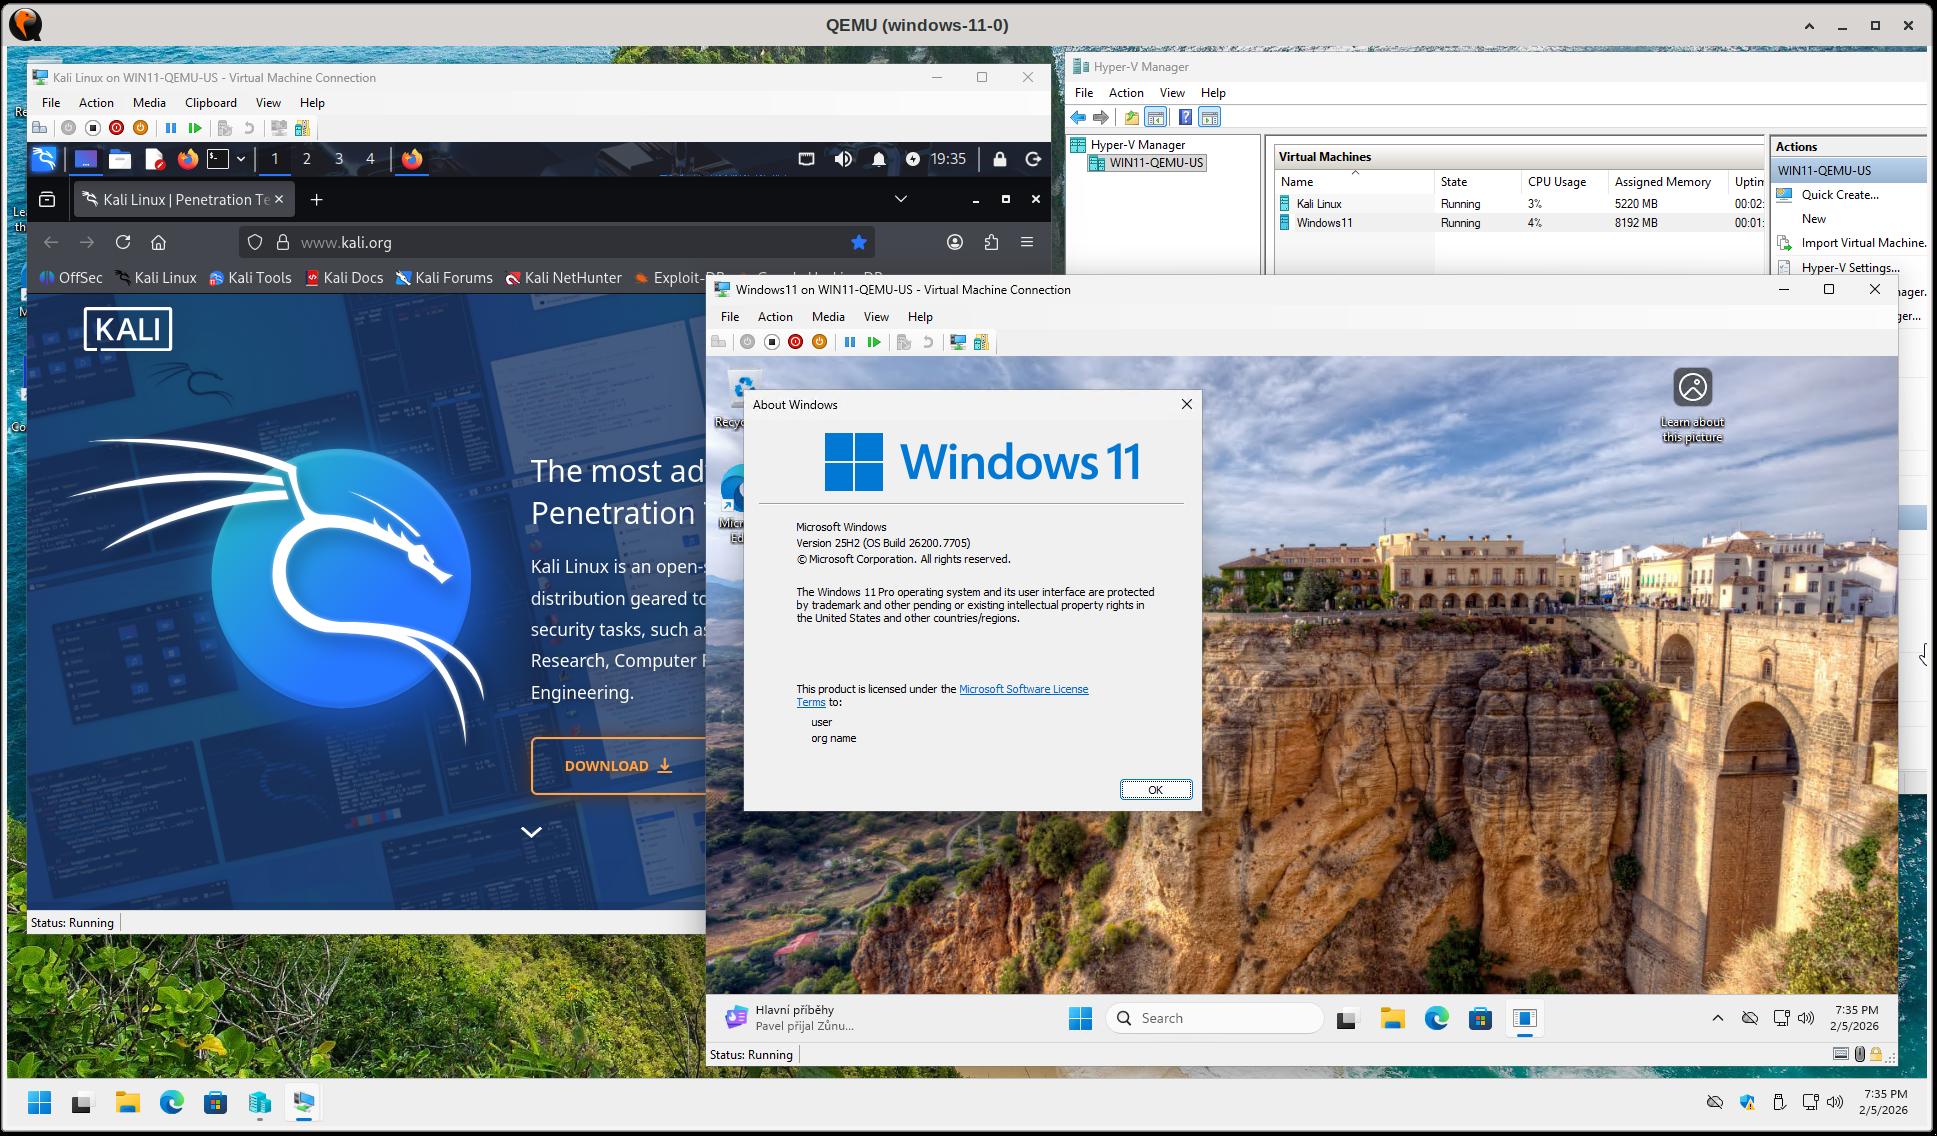This screenshot has height=1136, width=1937.
Task: Mute the volume icon in Kali top panel
Action: 843,158
